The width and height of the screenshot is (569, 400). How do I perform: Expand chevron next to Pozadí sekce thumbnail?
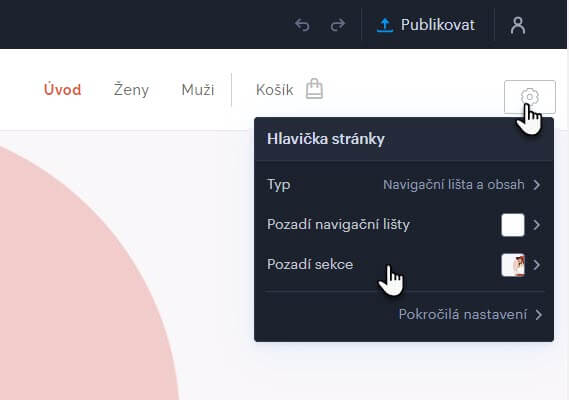click(537, 265)
